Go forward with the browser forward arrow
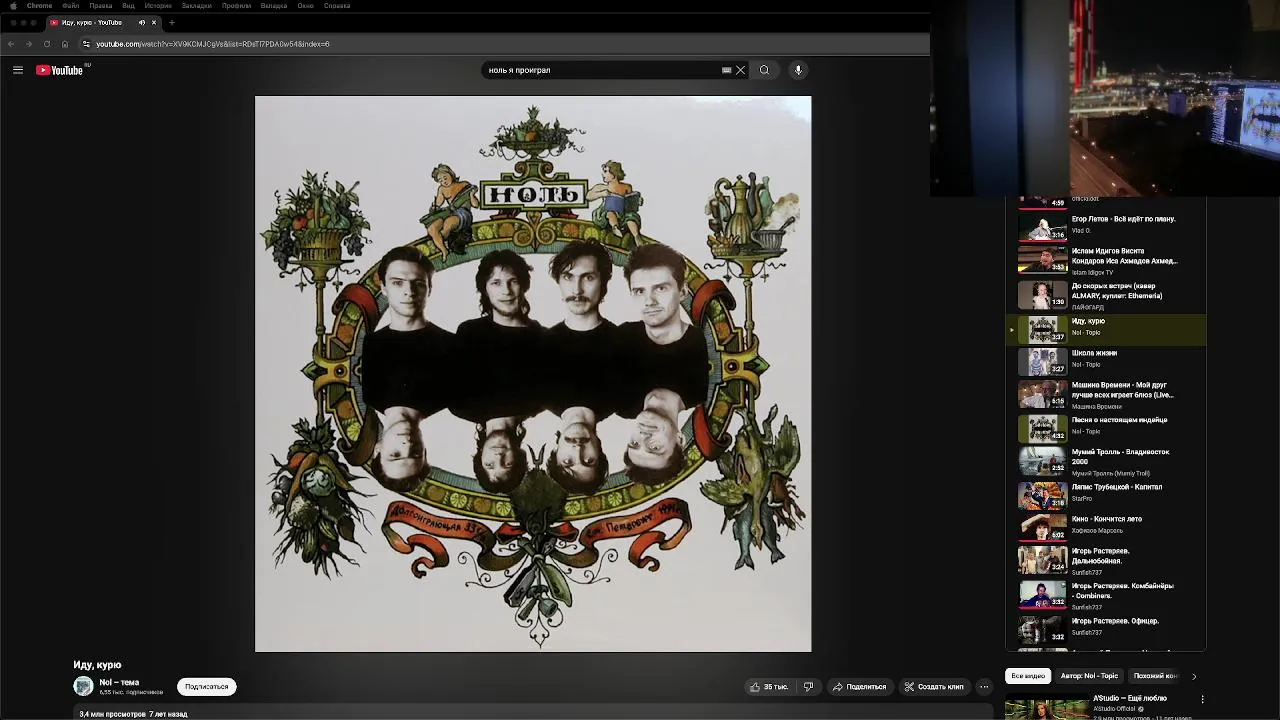 coord(29,44)
